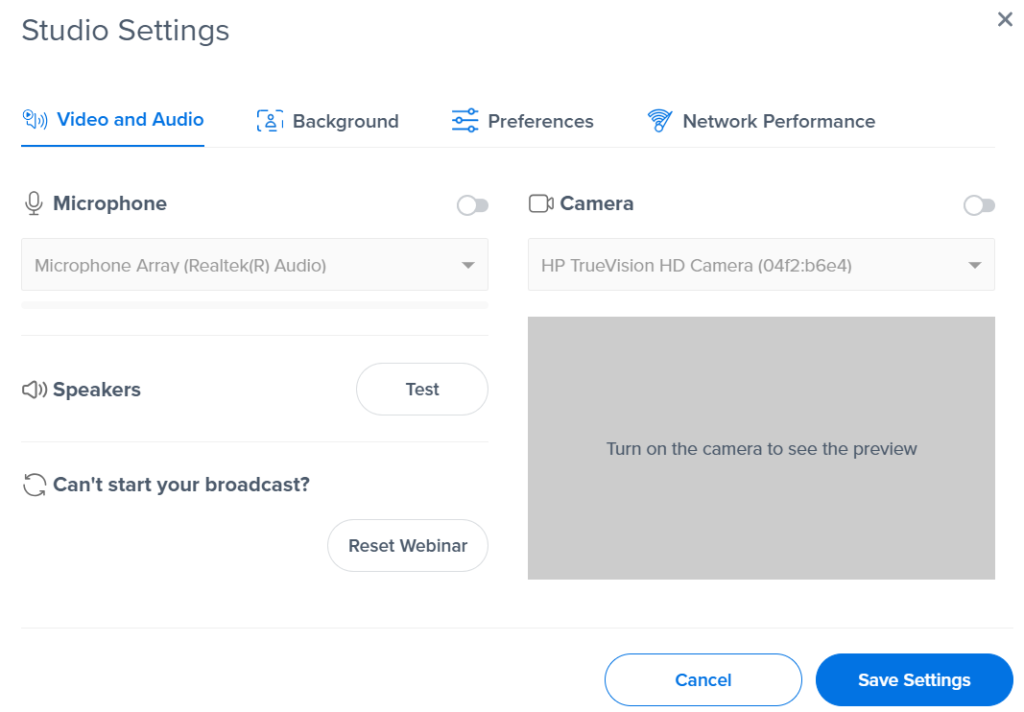
Task: Open the Microphone Array device dropdown
Action: (x=255, y=265)
